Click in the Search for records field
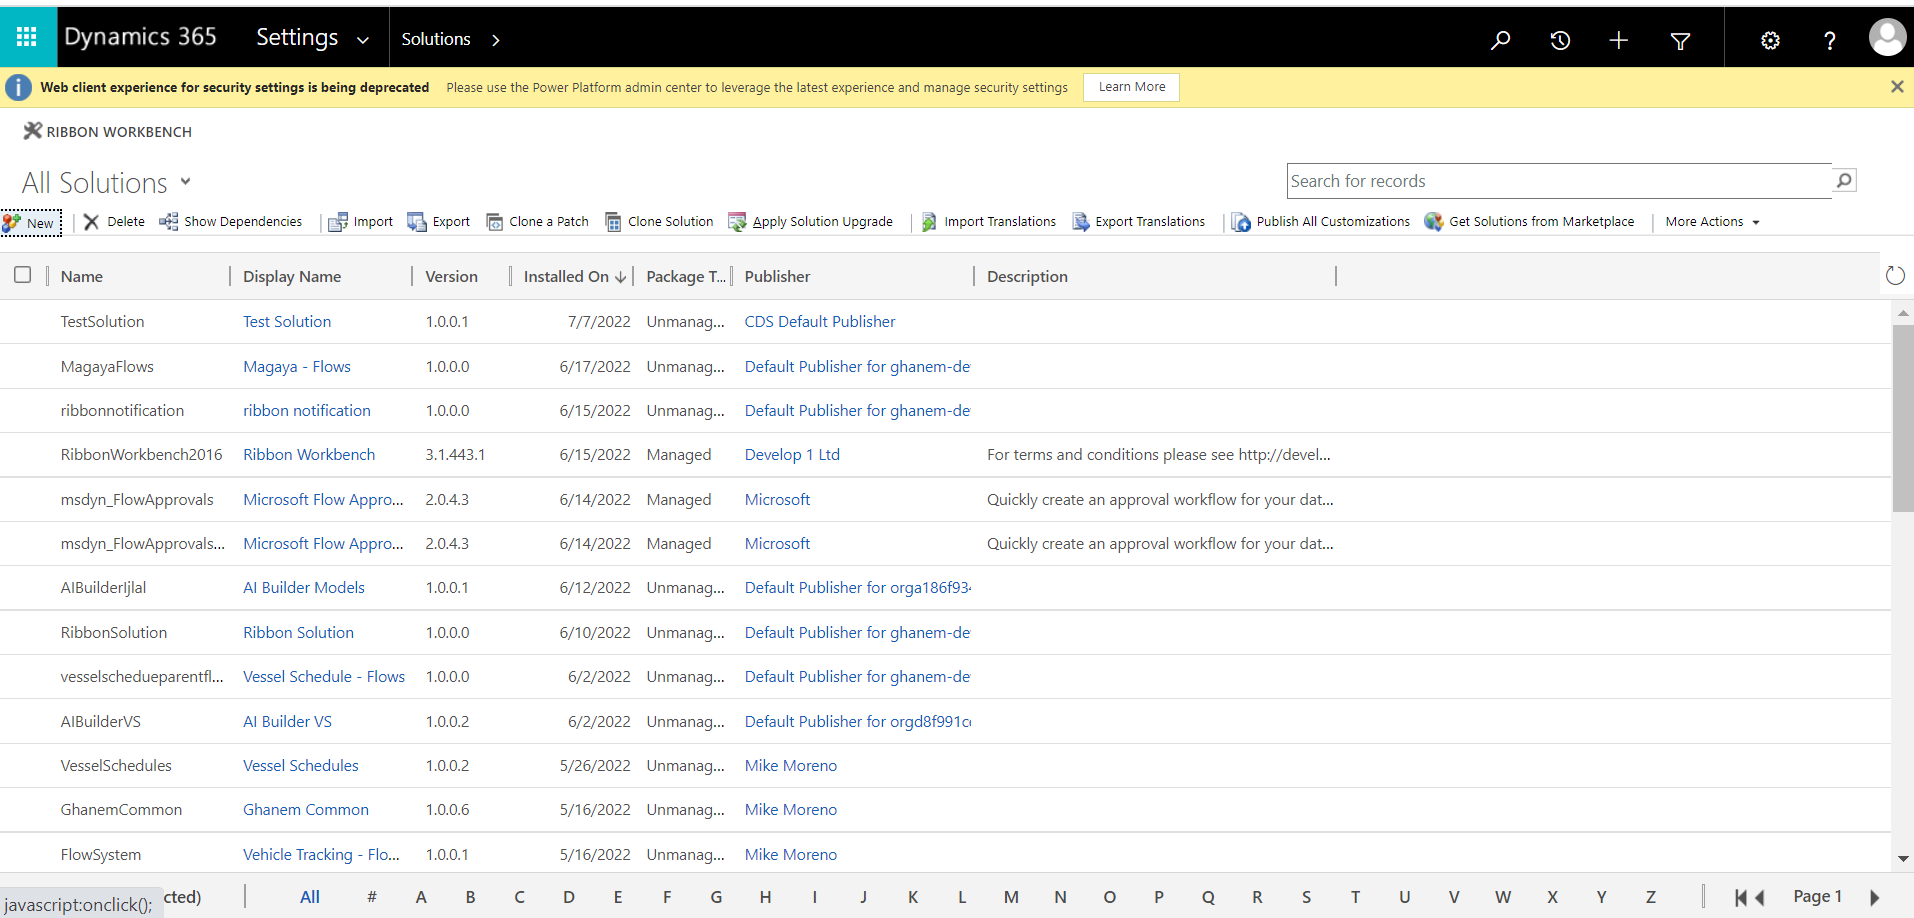This screenshot has height=918, width=1914. click(1558, 181)
